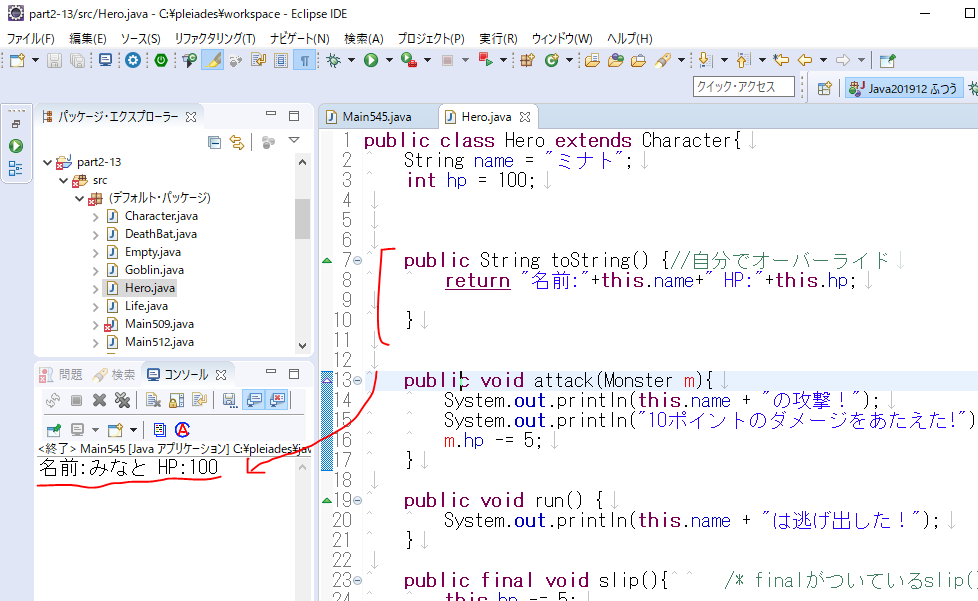
Task: Click the restore icon in left sidebar
Action: 16,124
